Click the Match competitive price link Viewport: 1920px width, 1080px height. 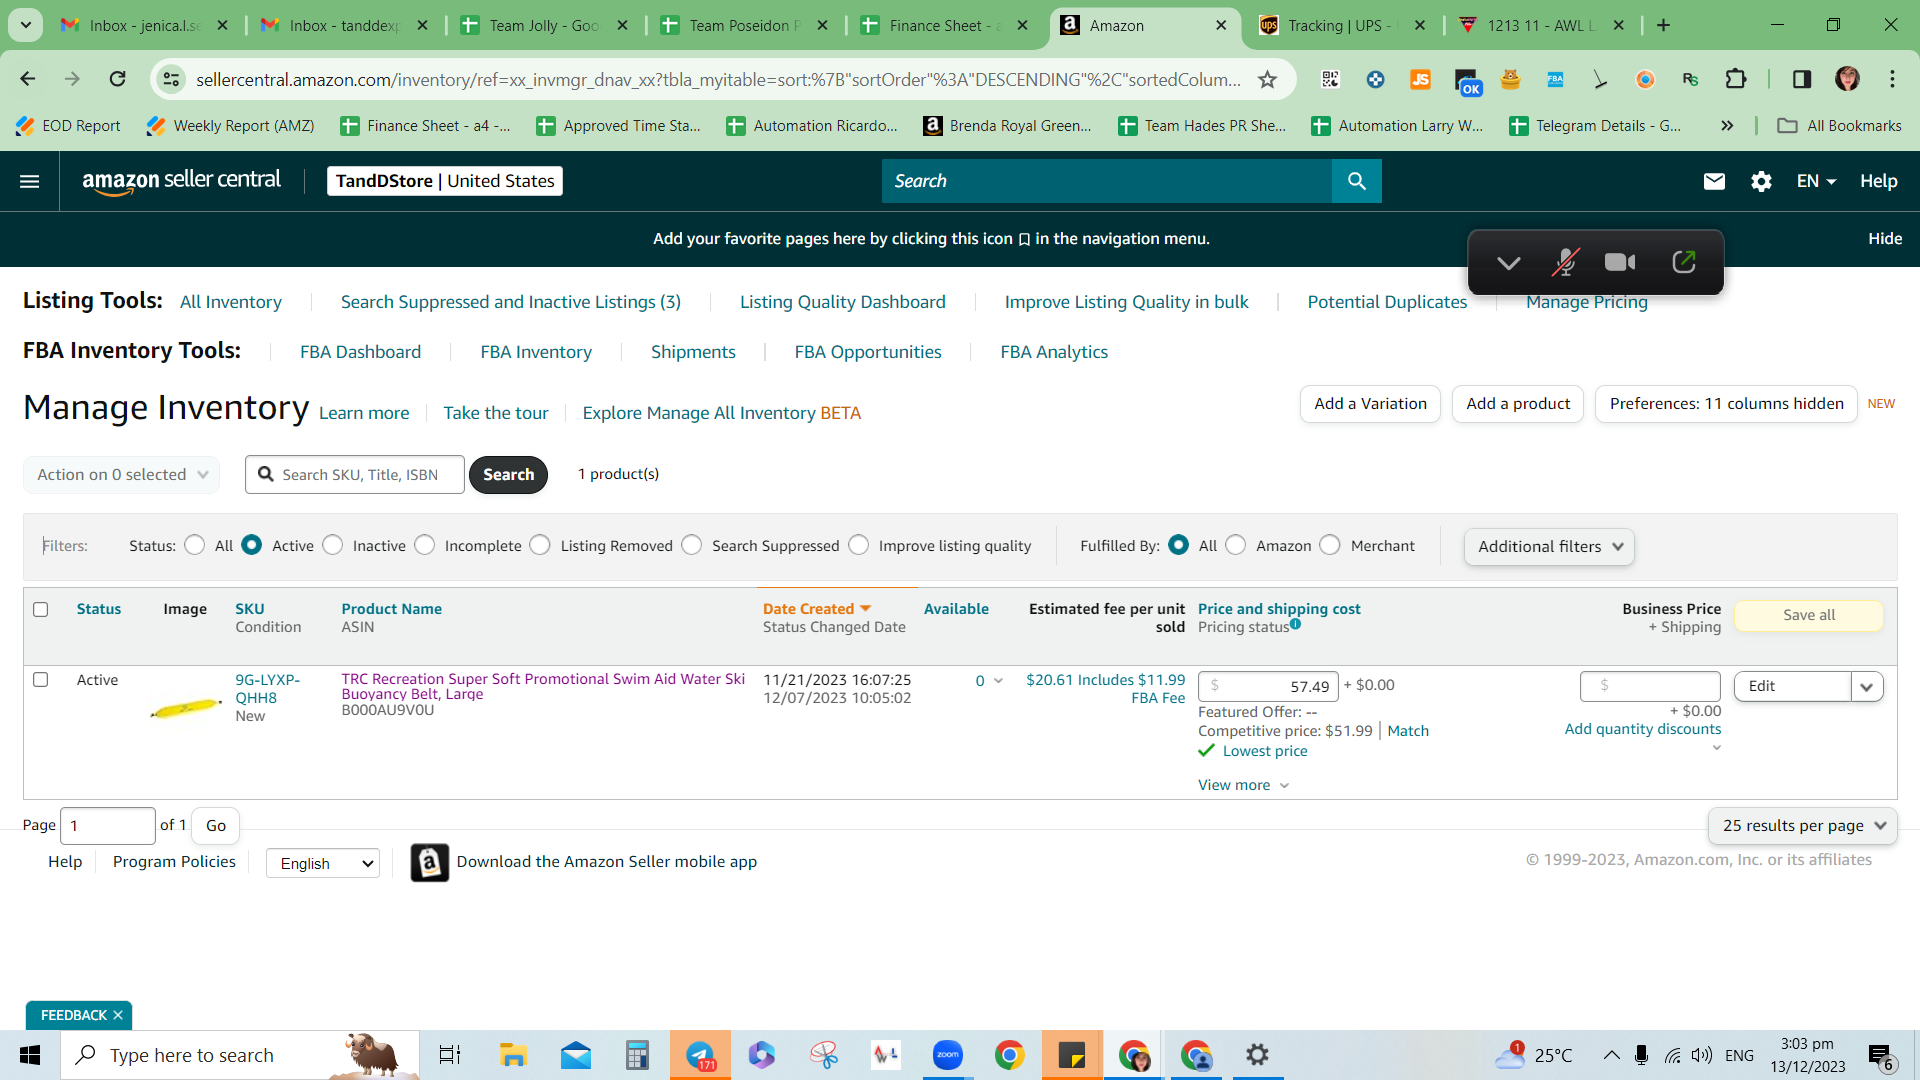click(1408, 731)
